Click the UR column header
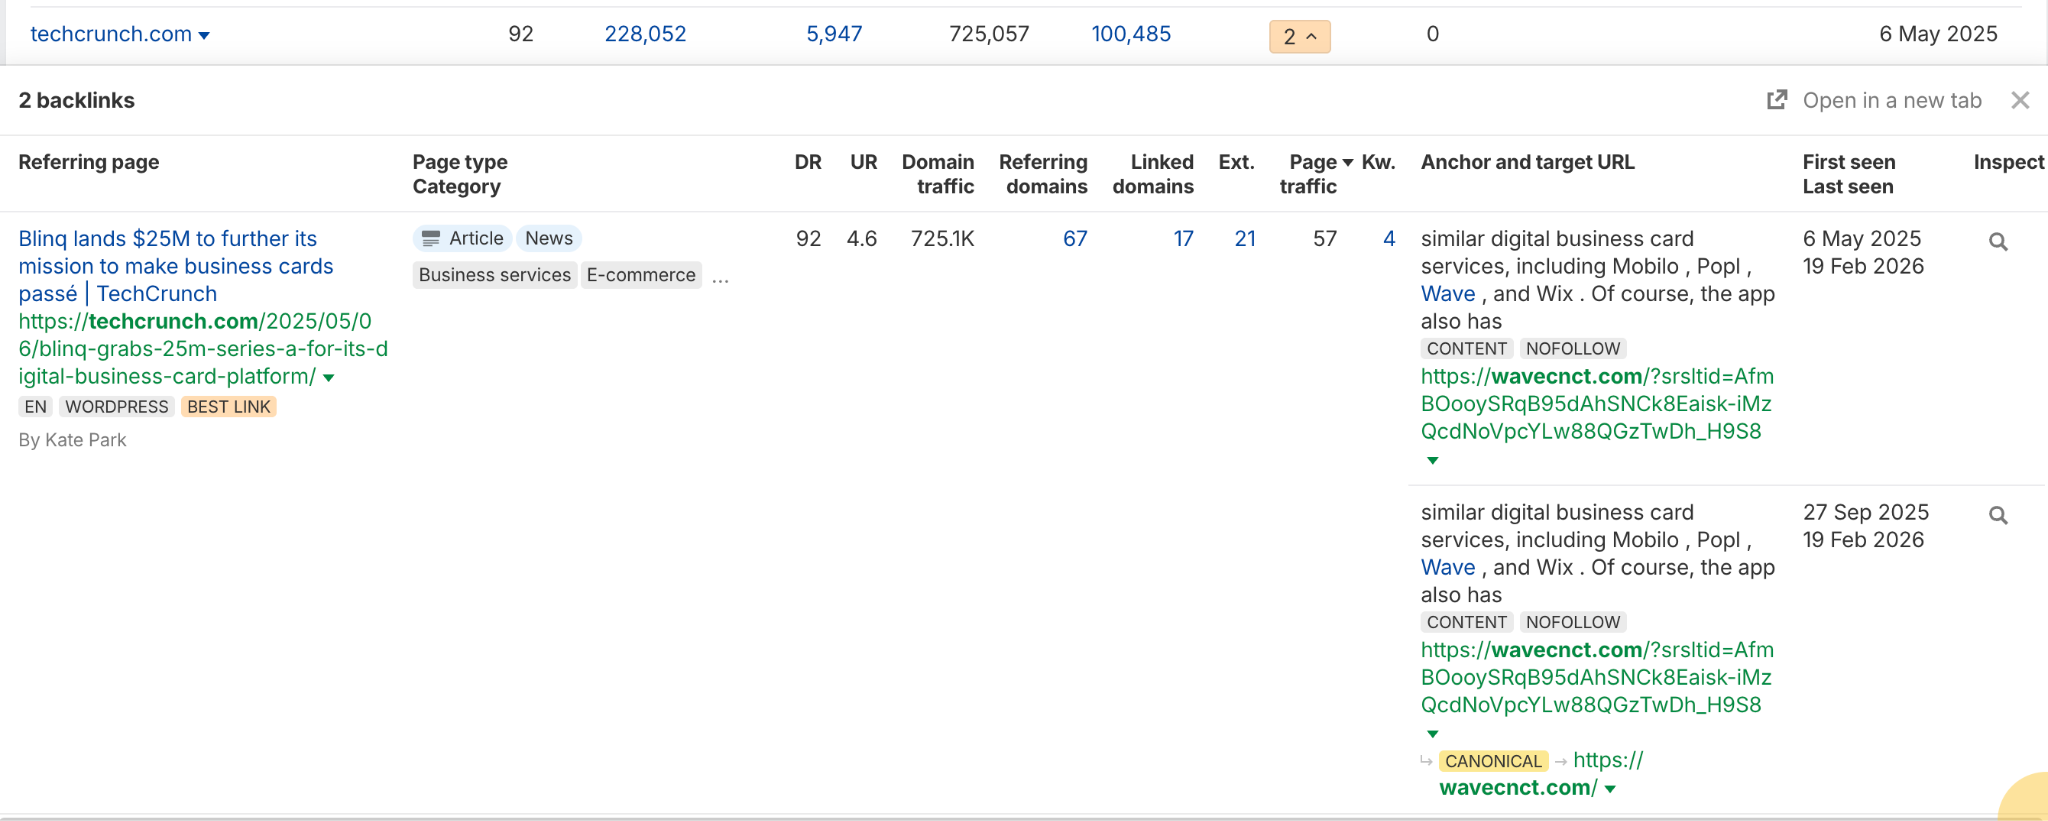The height and width of the screenshot is (821, 2048). tap(864, 162)
